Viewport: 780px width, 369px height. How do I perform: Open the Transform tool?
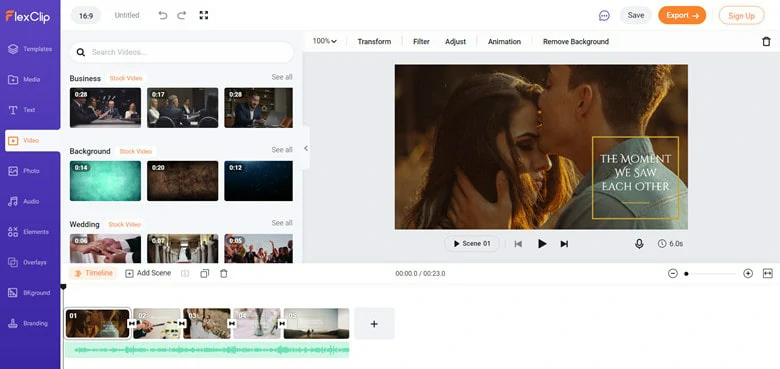click(374, 42)
